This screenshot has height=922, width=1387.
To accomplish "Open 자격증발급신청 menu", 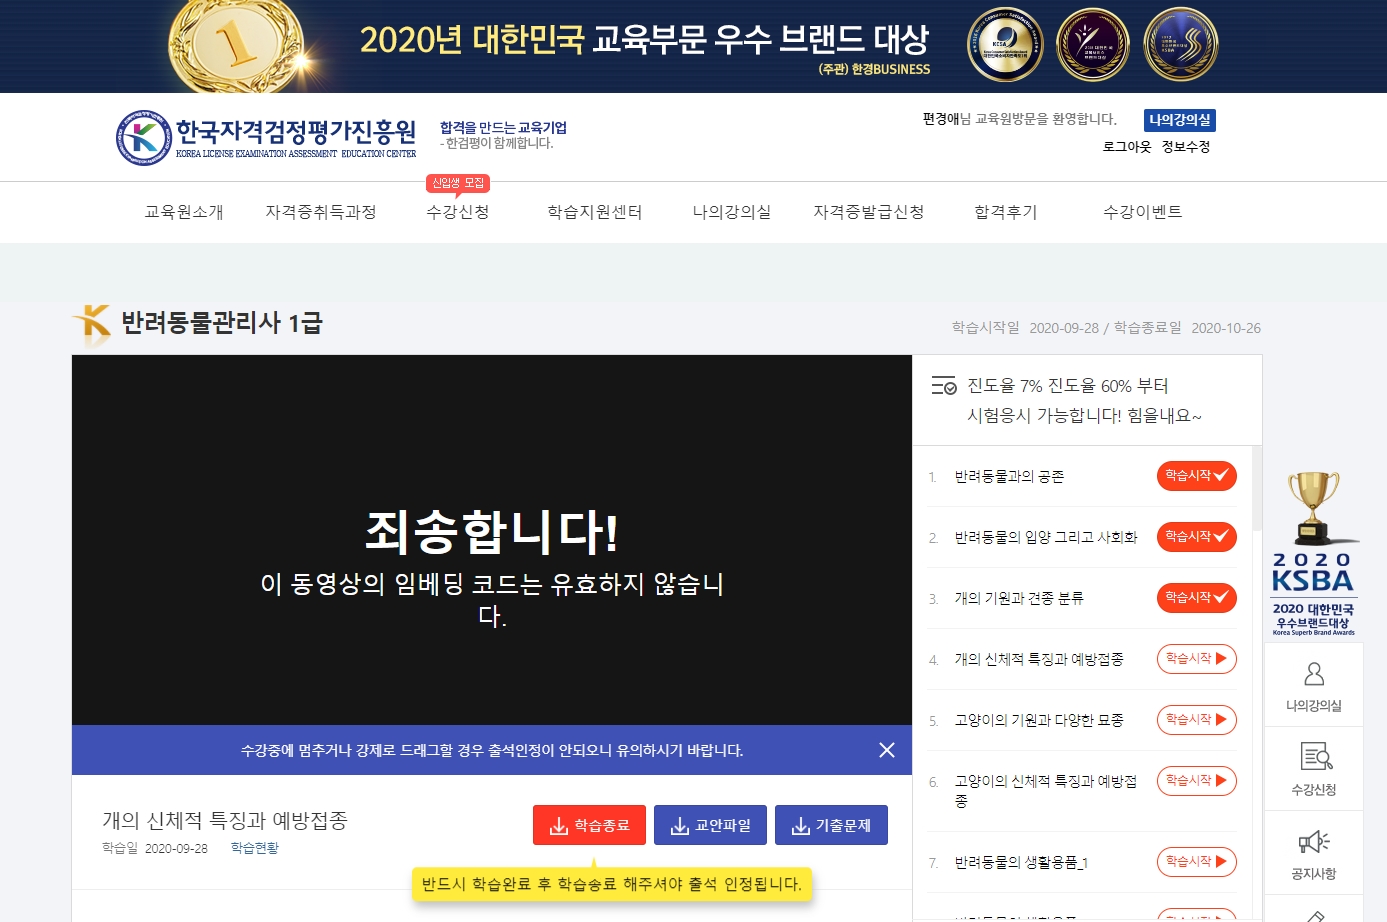I will [869, 212].
